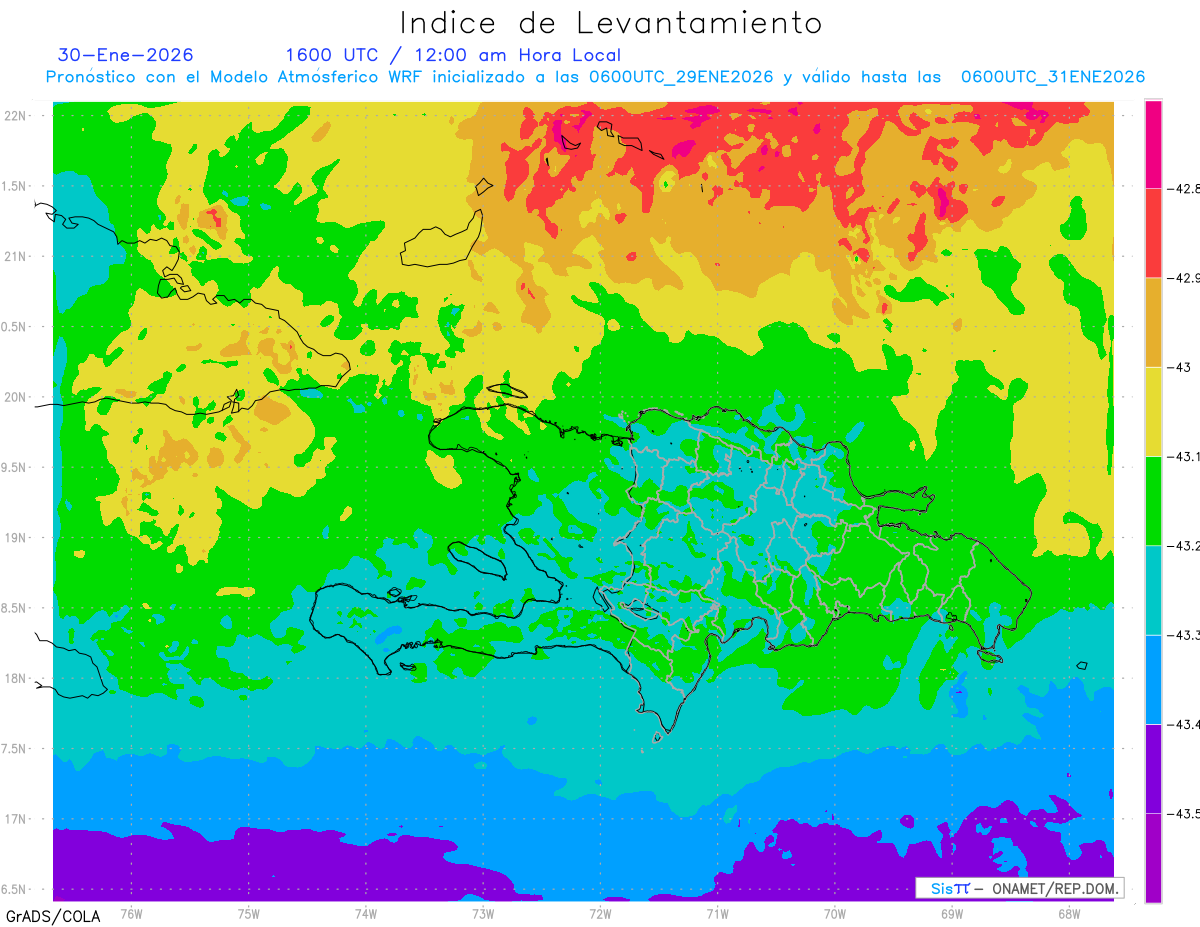This screenshot has width=1200, height=927.
Task: Click the '71W' longitude label
Action: [x=717, y=913]
